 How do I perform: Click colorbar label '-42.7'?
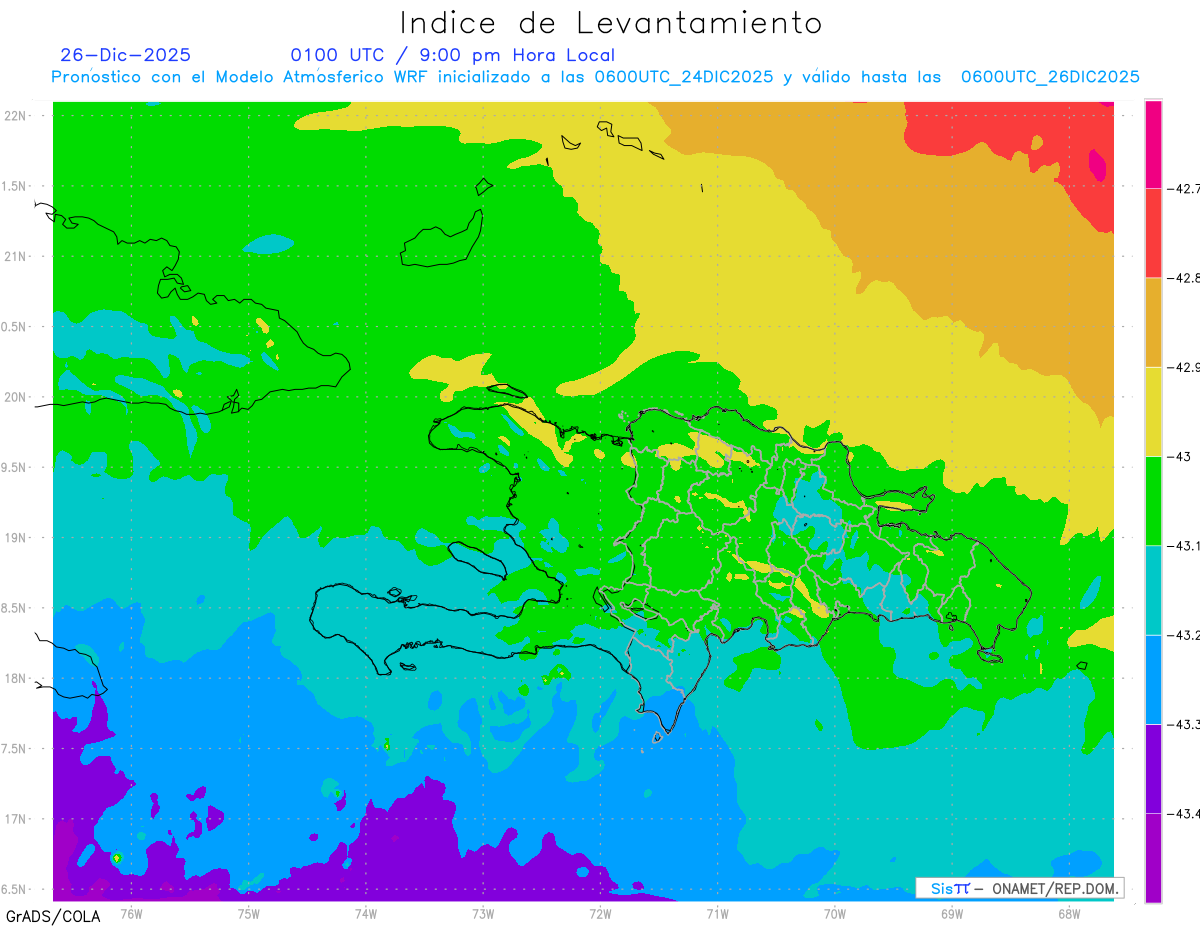click(1184, 188)
